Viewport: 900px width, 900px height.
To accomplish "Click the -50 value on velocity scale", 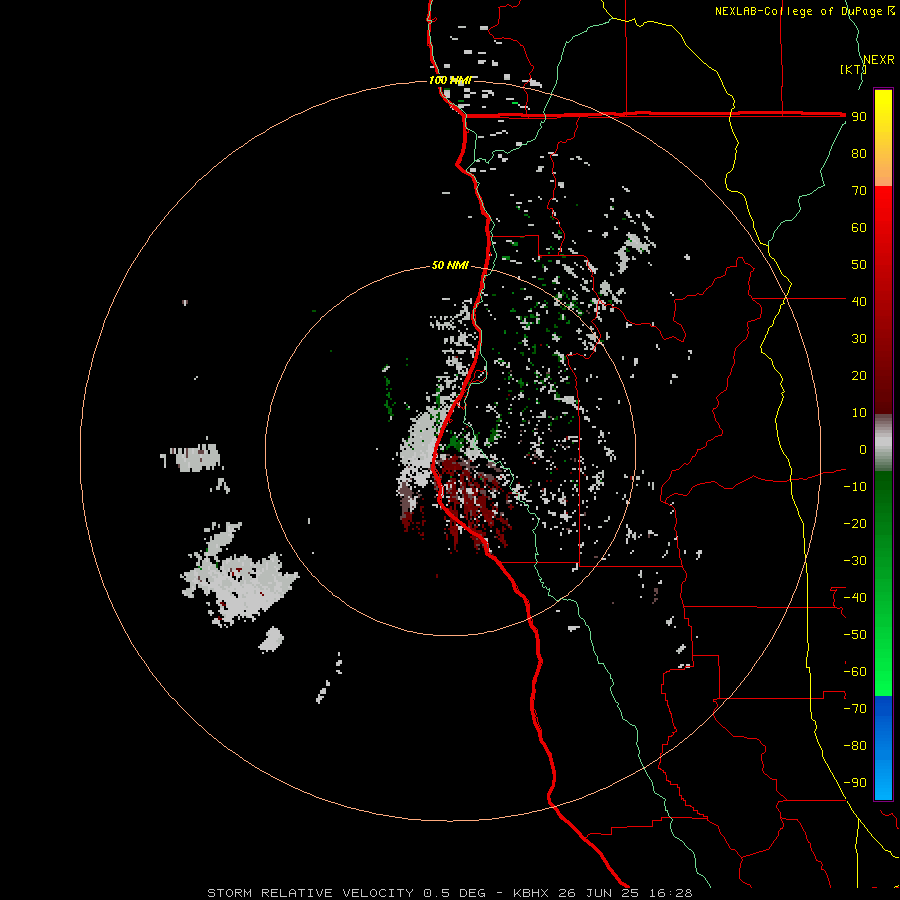I will 855,635.
